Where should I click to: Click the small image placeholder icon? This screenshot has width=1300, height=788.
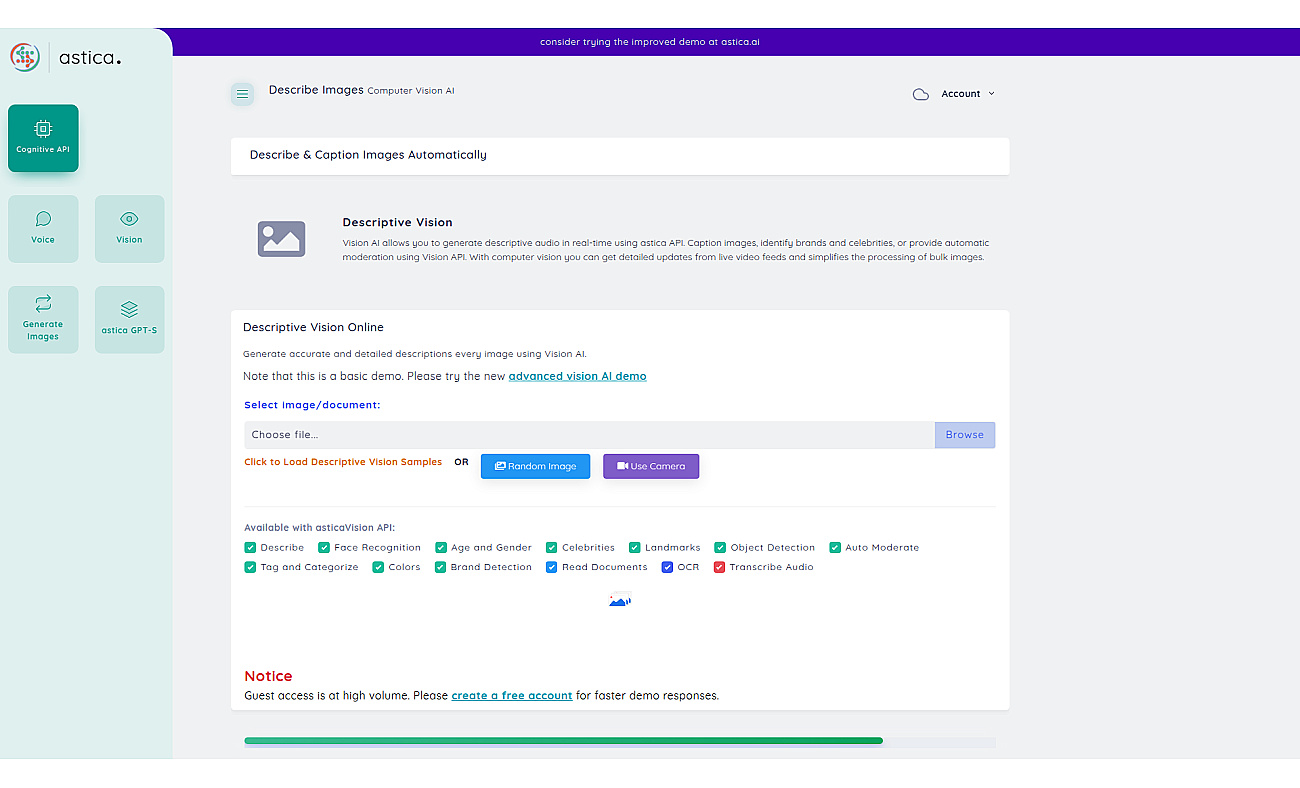coord(620,600)
